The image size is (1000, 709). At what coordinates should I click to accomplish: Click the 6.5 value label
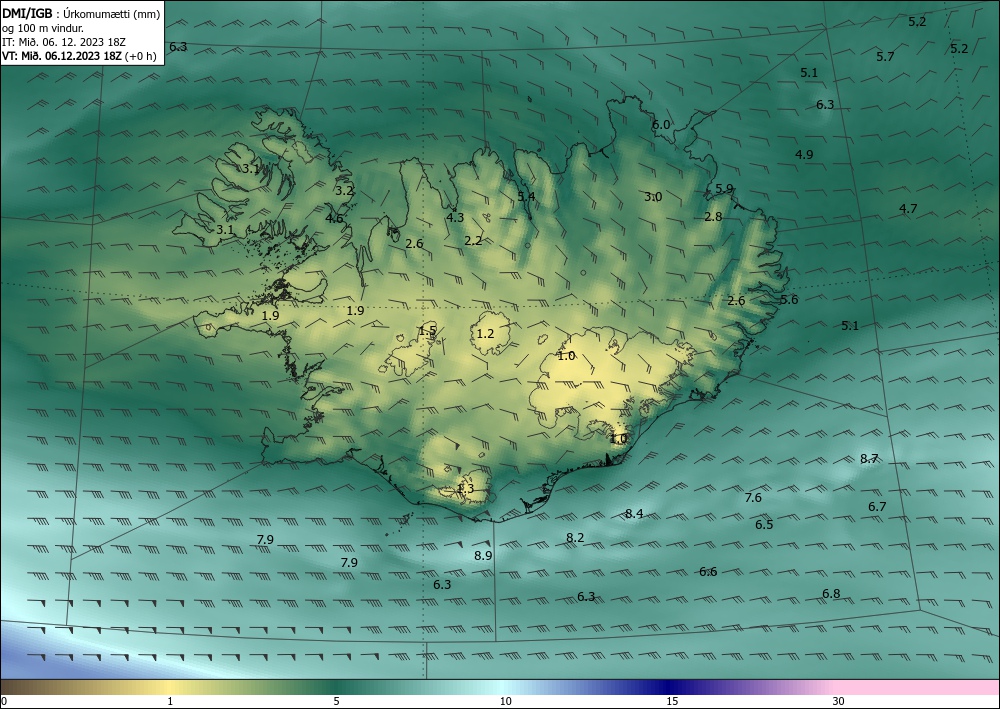(x=764, y=524)
